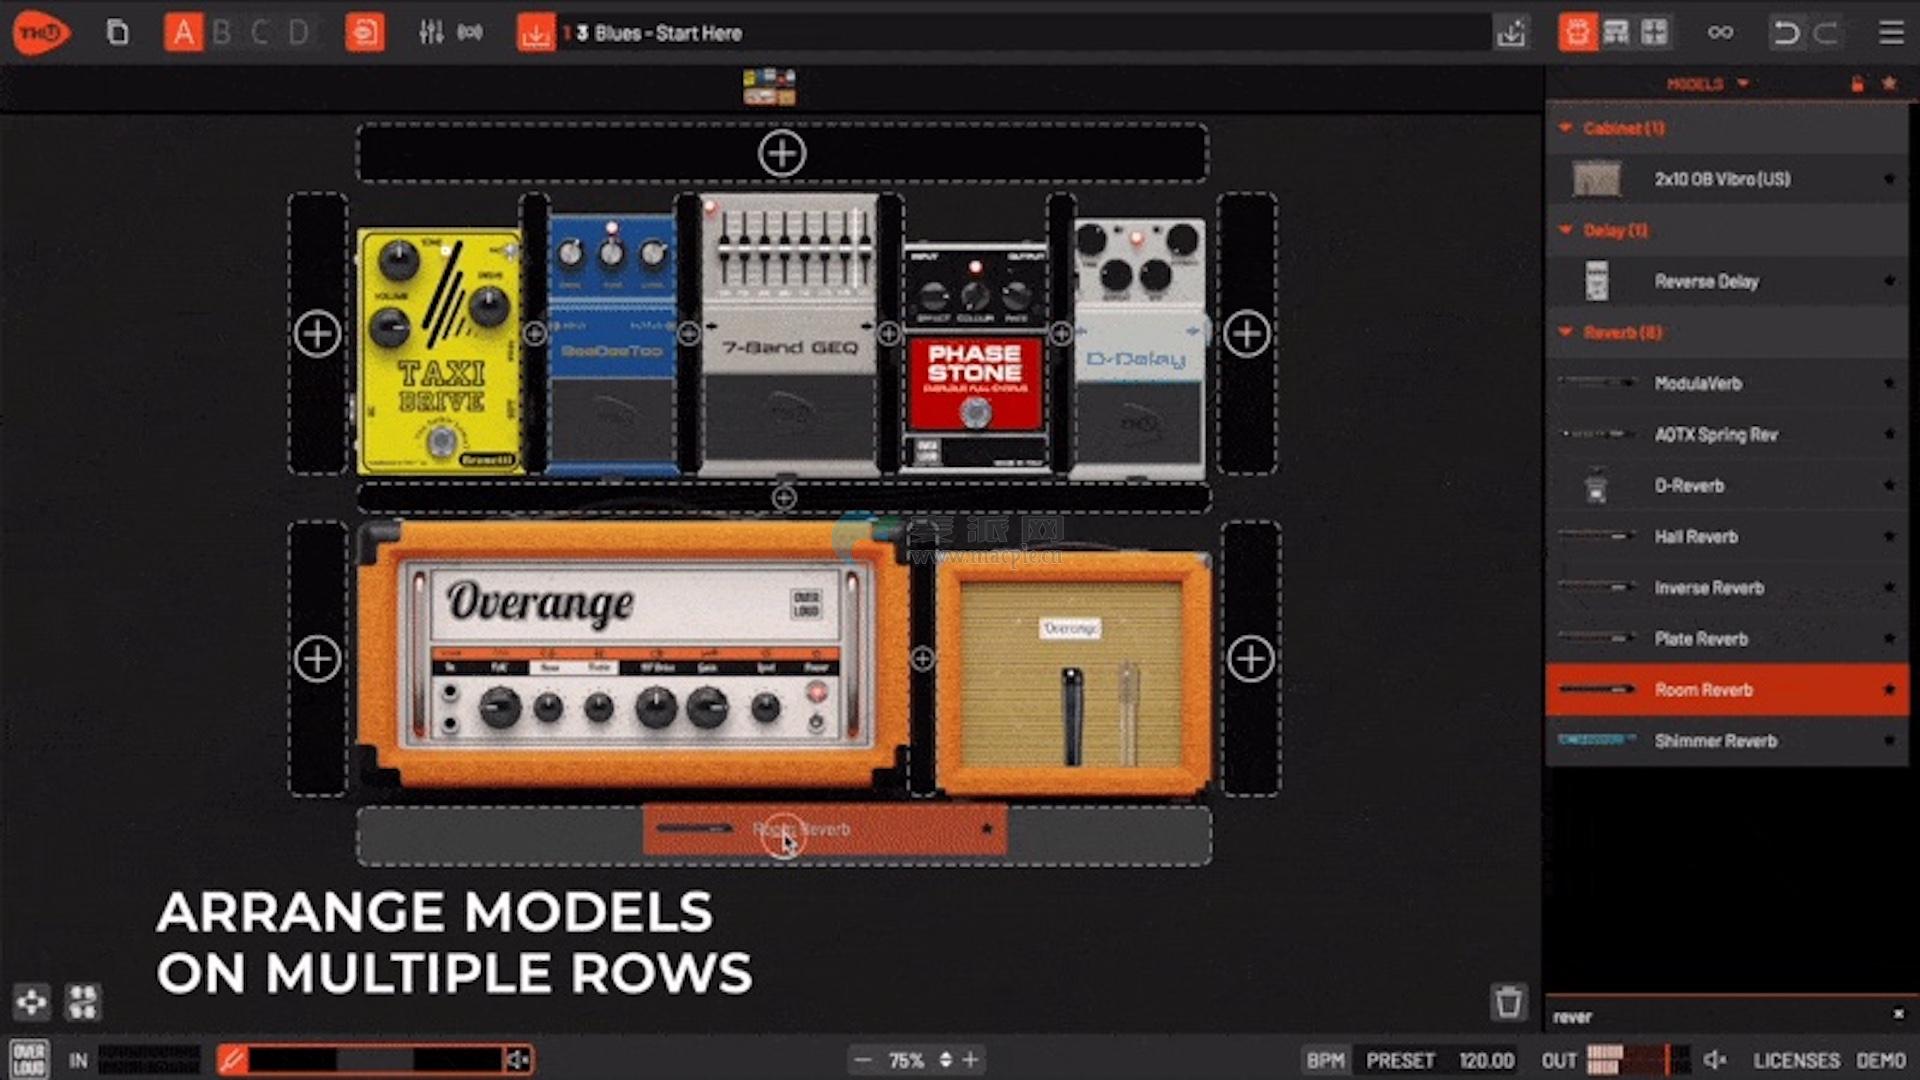This screenshot has height=1080, width=1920.
Task: Open the Models dropdown
Action: 1707,84
